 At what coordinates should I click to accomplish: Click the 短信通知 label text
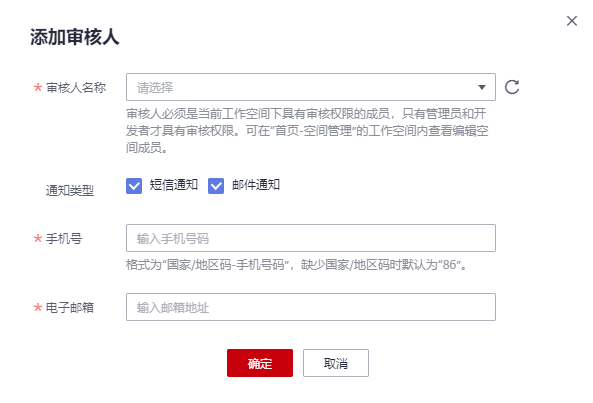[x=174, y=185]
